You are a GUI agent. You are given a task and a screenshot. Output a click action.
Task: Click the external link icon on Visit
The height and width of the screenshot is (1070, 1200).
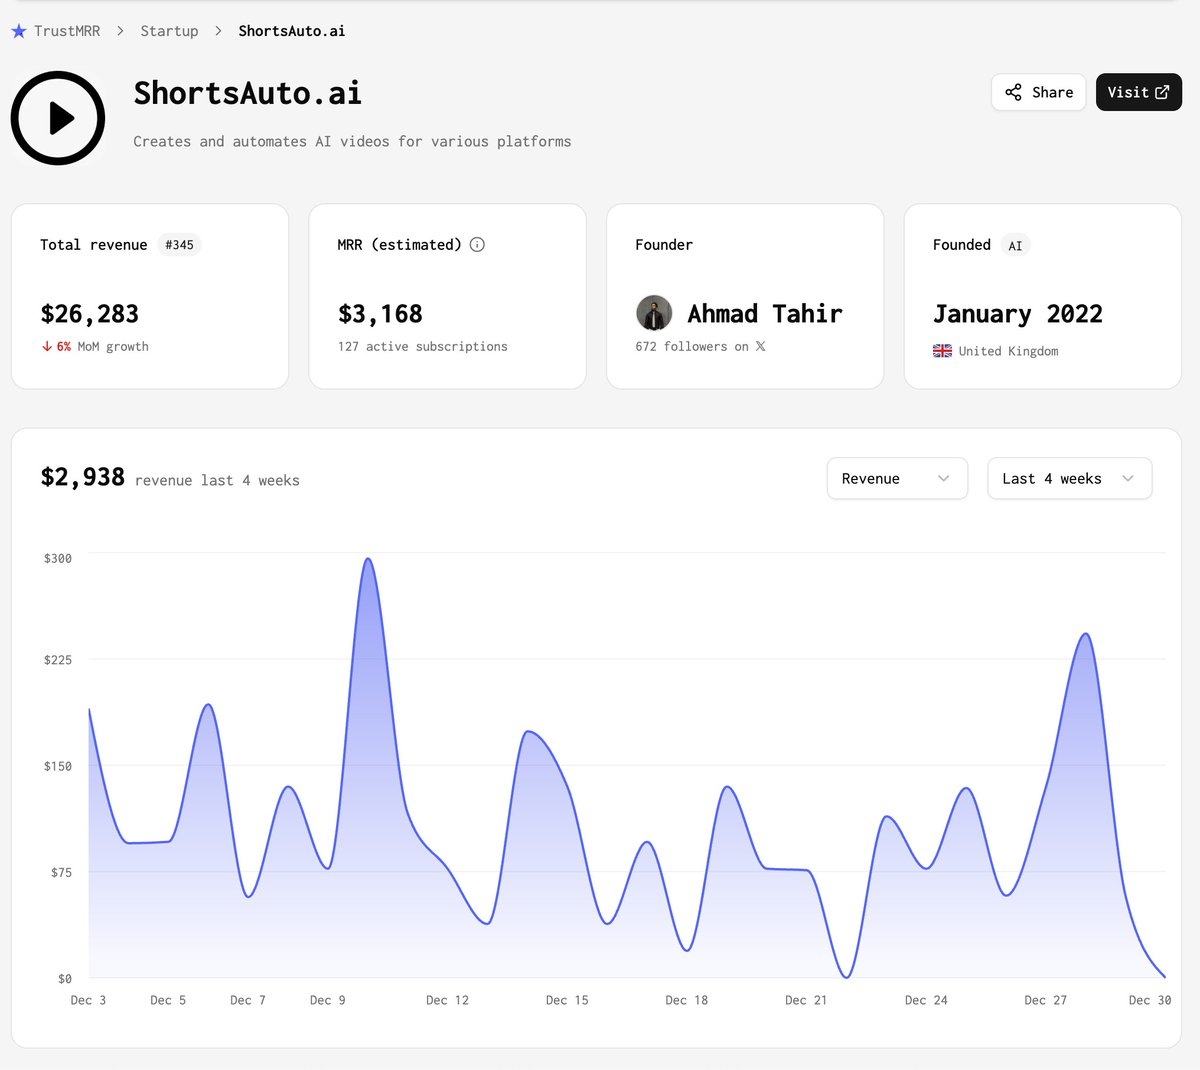pos(1162,92)
